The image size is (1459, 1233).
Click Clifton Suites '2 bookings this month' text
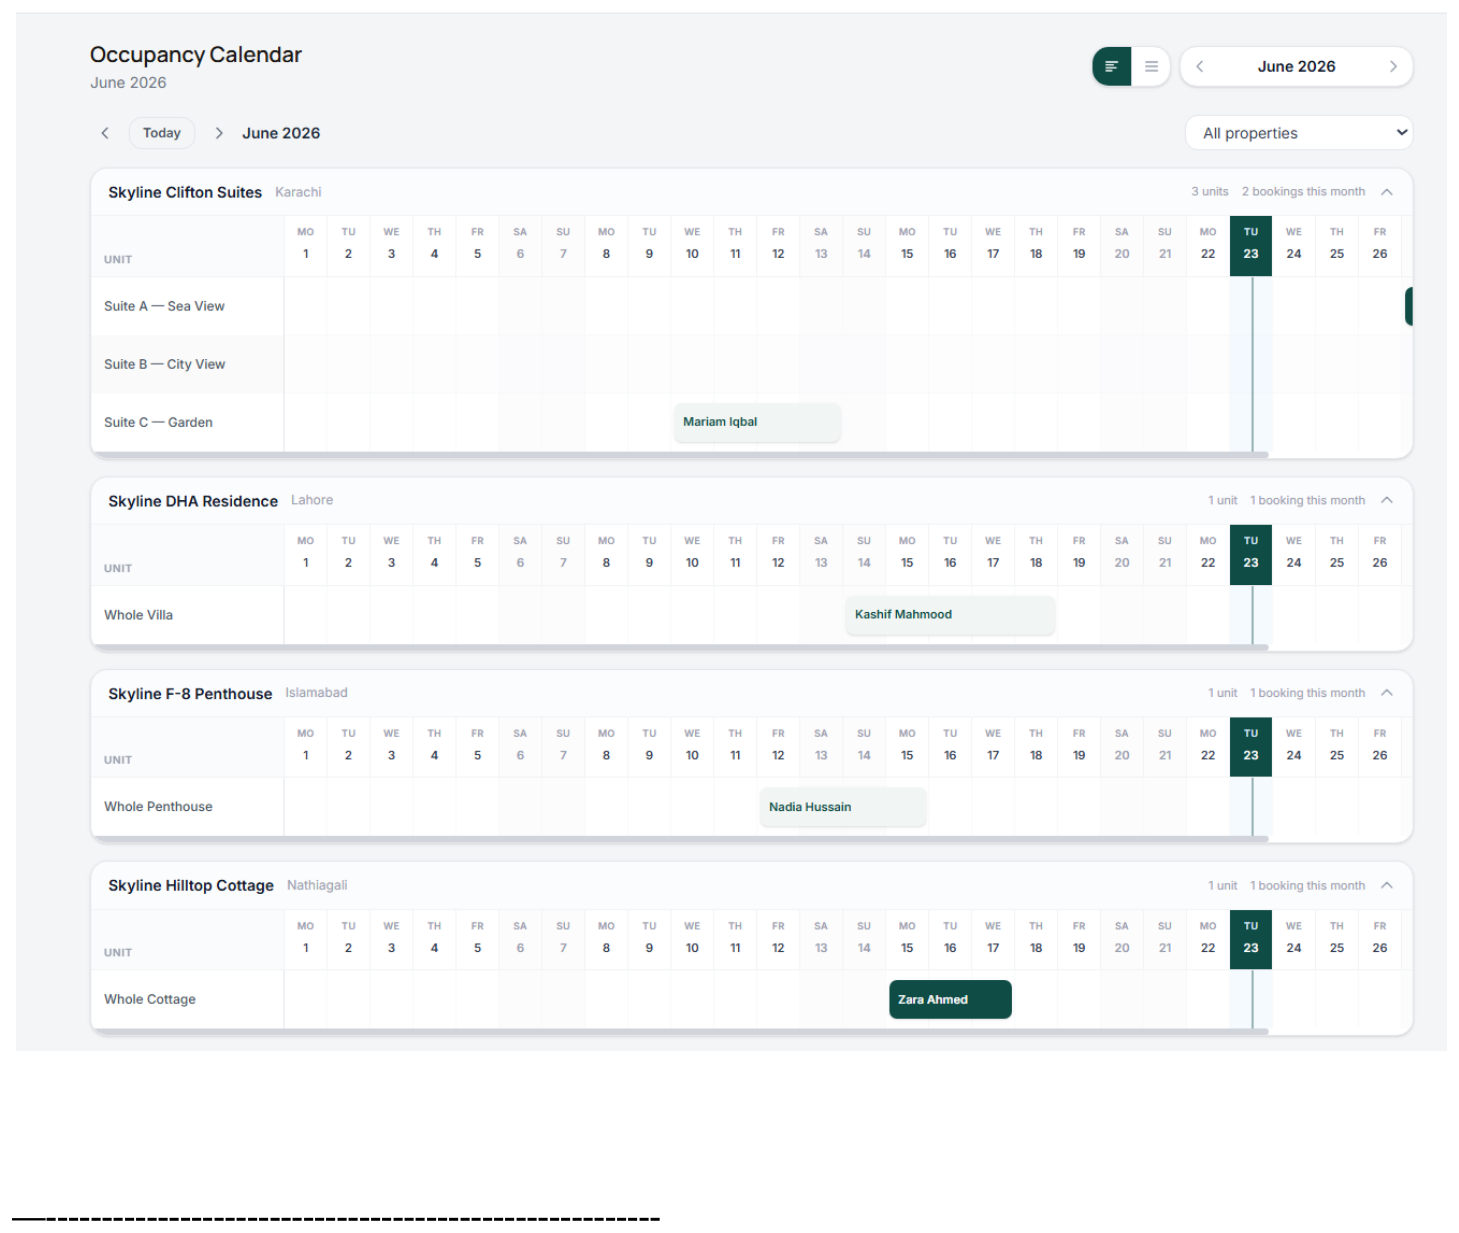point(1303,192)
